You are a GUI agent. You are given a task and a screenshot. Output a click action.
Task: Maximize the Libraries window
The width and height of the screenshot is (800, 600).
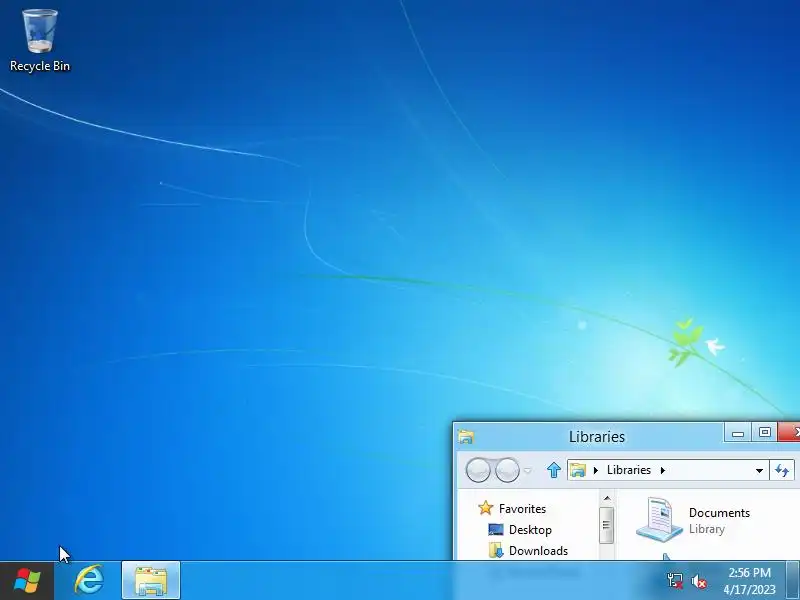pyautogui.click(x=764, y=433)
